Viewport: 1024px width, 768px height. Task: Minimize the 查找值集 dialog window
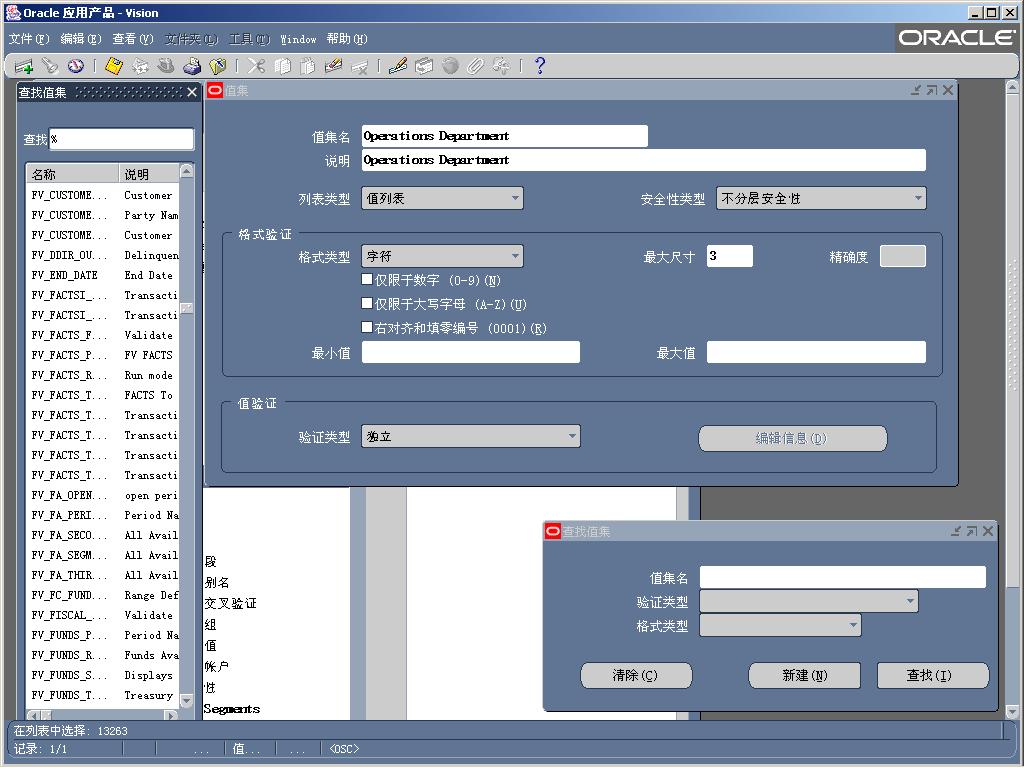pyautogui.click(x=956, y=531)
